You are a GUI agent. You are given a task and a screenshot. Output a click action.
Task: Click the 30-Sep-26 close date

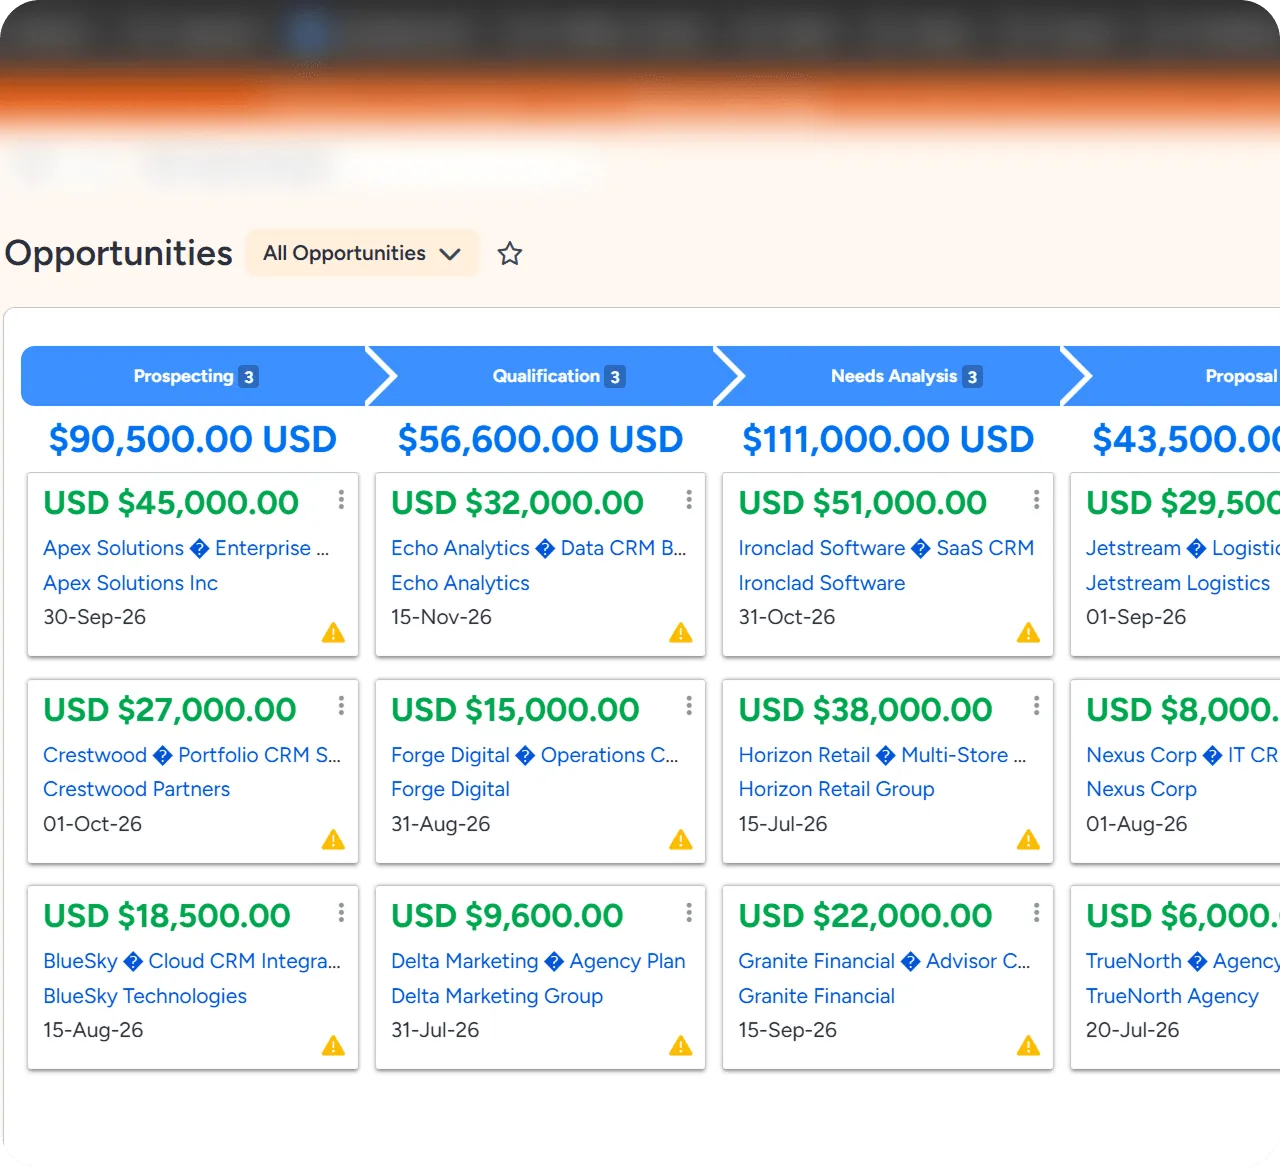click(94, 617)
